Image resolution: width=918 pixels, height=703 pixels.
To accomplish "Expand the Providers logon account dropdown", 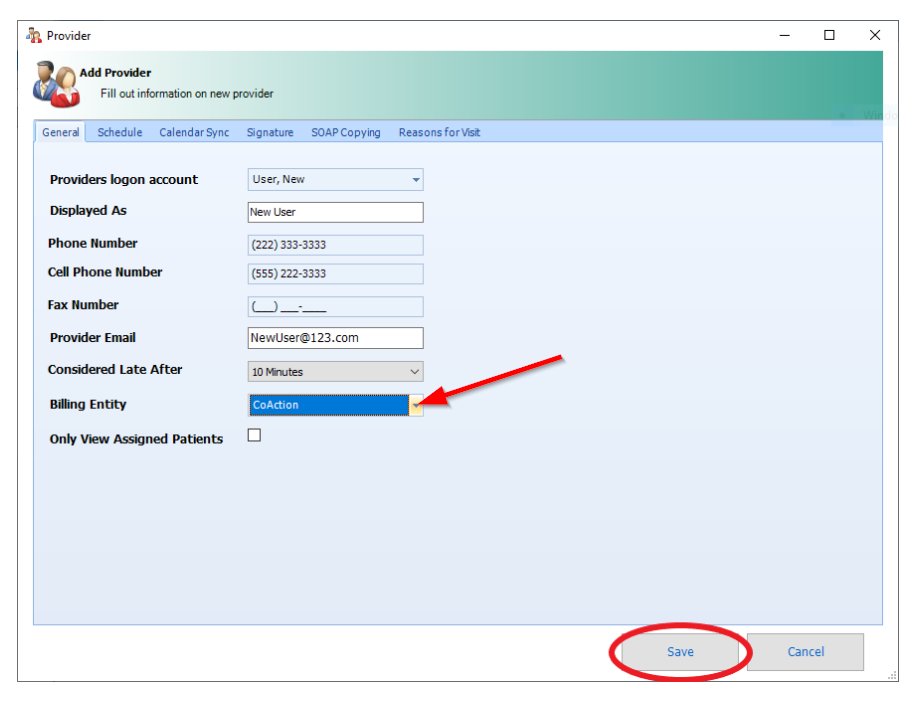I will (415, 180).
